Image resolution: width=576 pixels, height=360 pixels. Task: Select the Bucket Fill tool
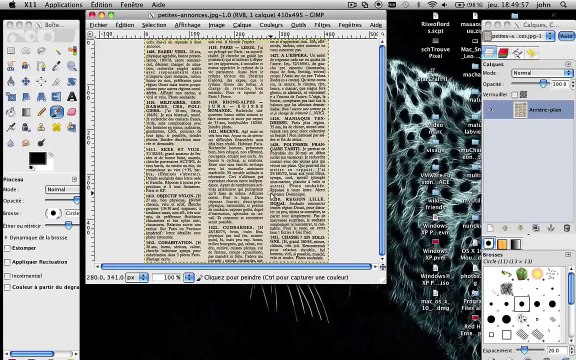11,112
